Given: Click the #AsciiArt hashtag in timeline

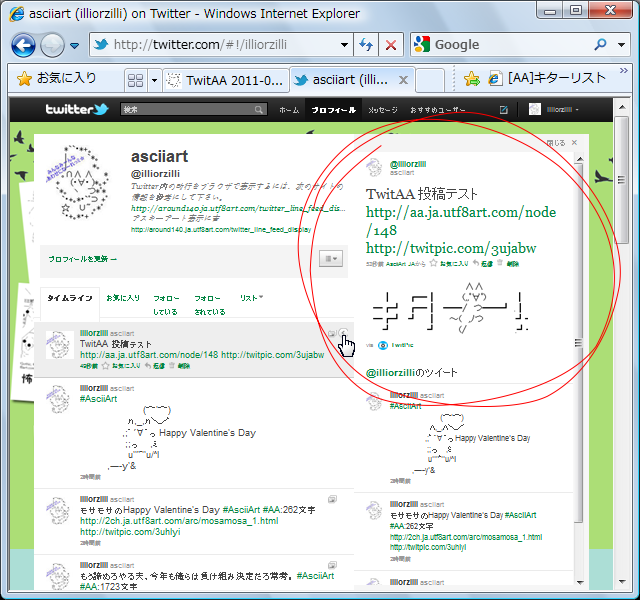Looking at the screenshot, I should tap(98, 399).
